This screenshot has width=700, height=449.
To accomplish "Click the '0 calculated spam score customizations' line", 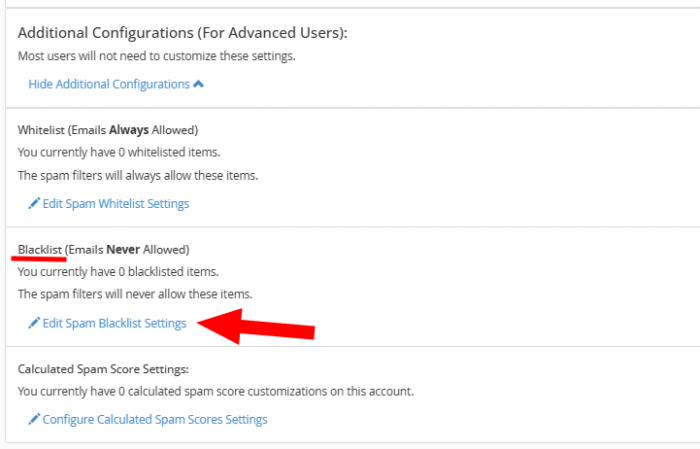I will [216, 391].
